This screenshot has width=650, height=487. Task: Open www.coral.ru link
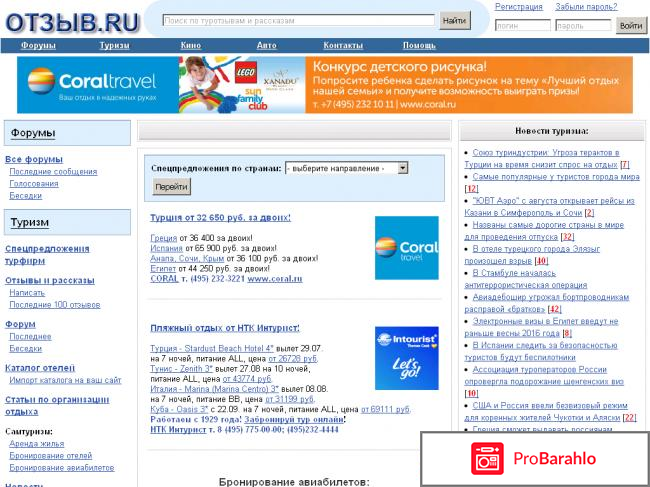point(275,279)
